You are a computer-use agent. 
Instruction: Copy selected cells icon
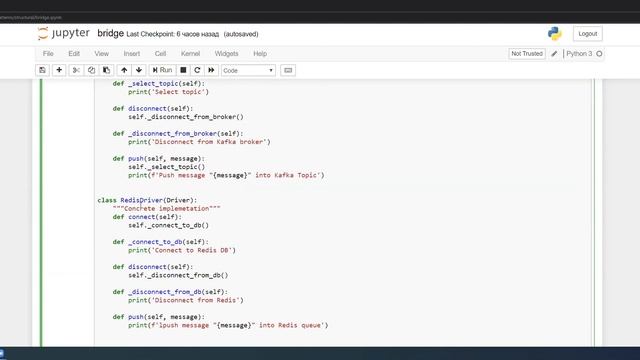91,70
